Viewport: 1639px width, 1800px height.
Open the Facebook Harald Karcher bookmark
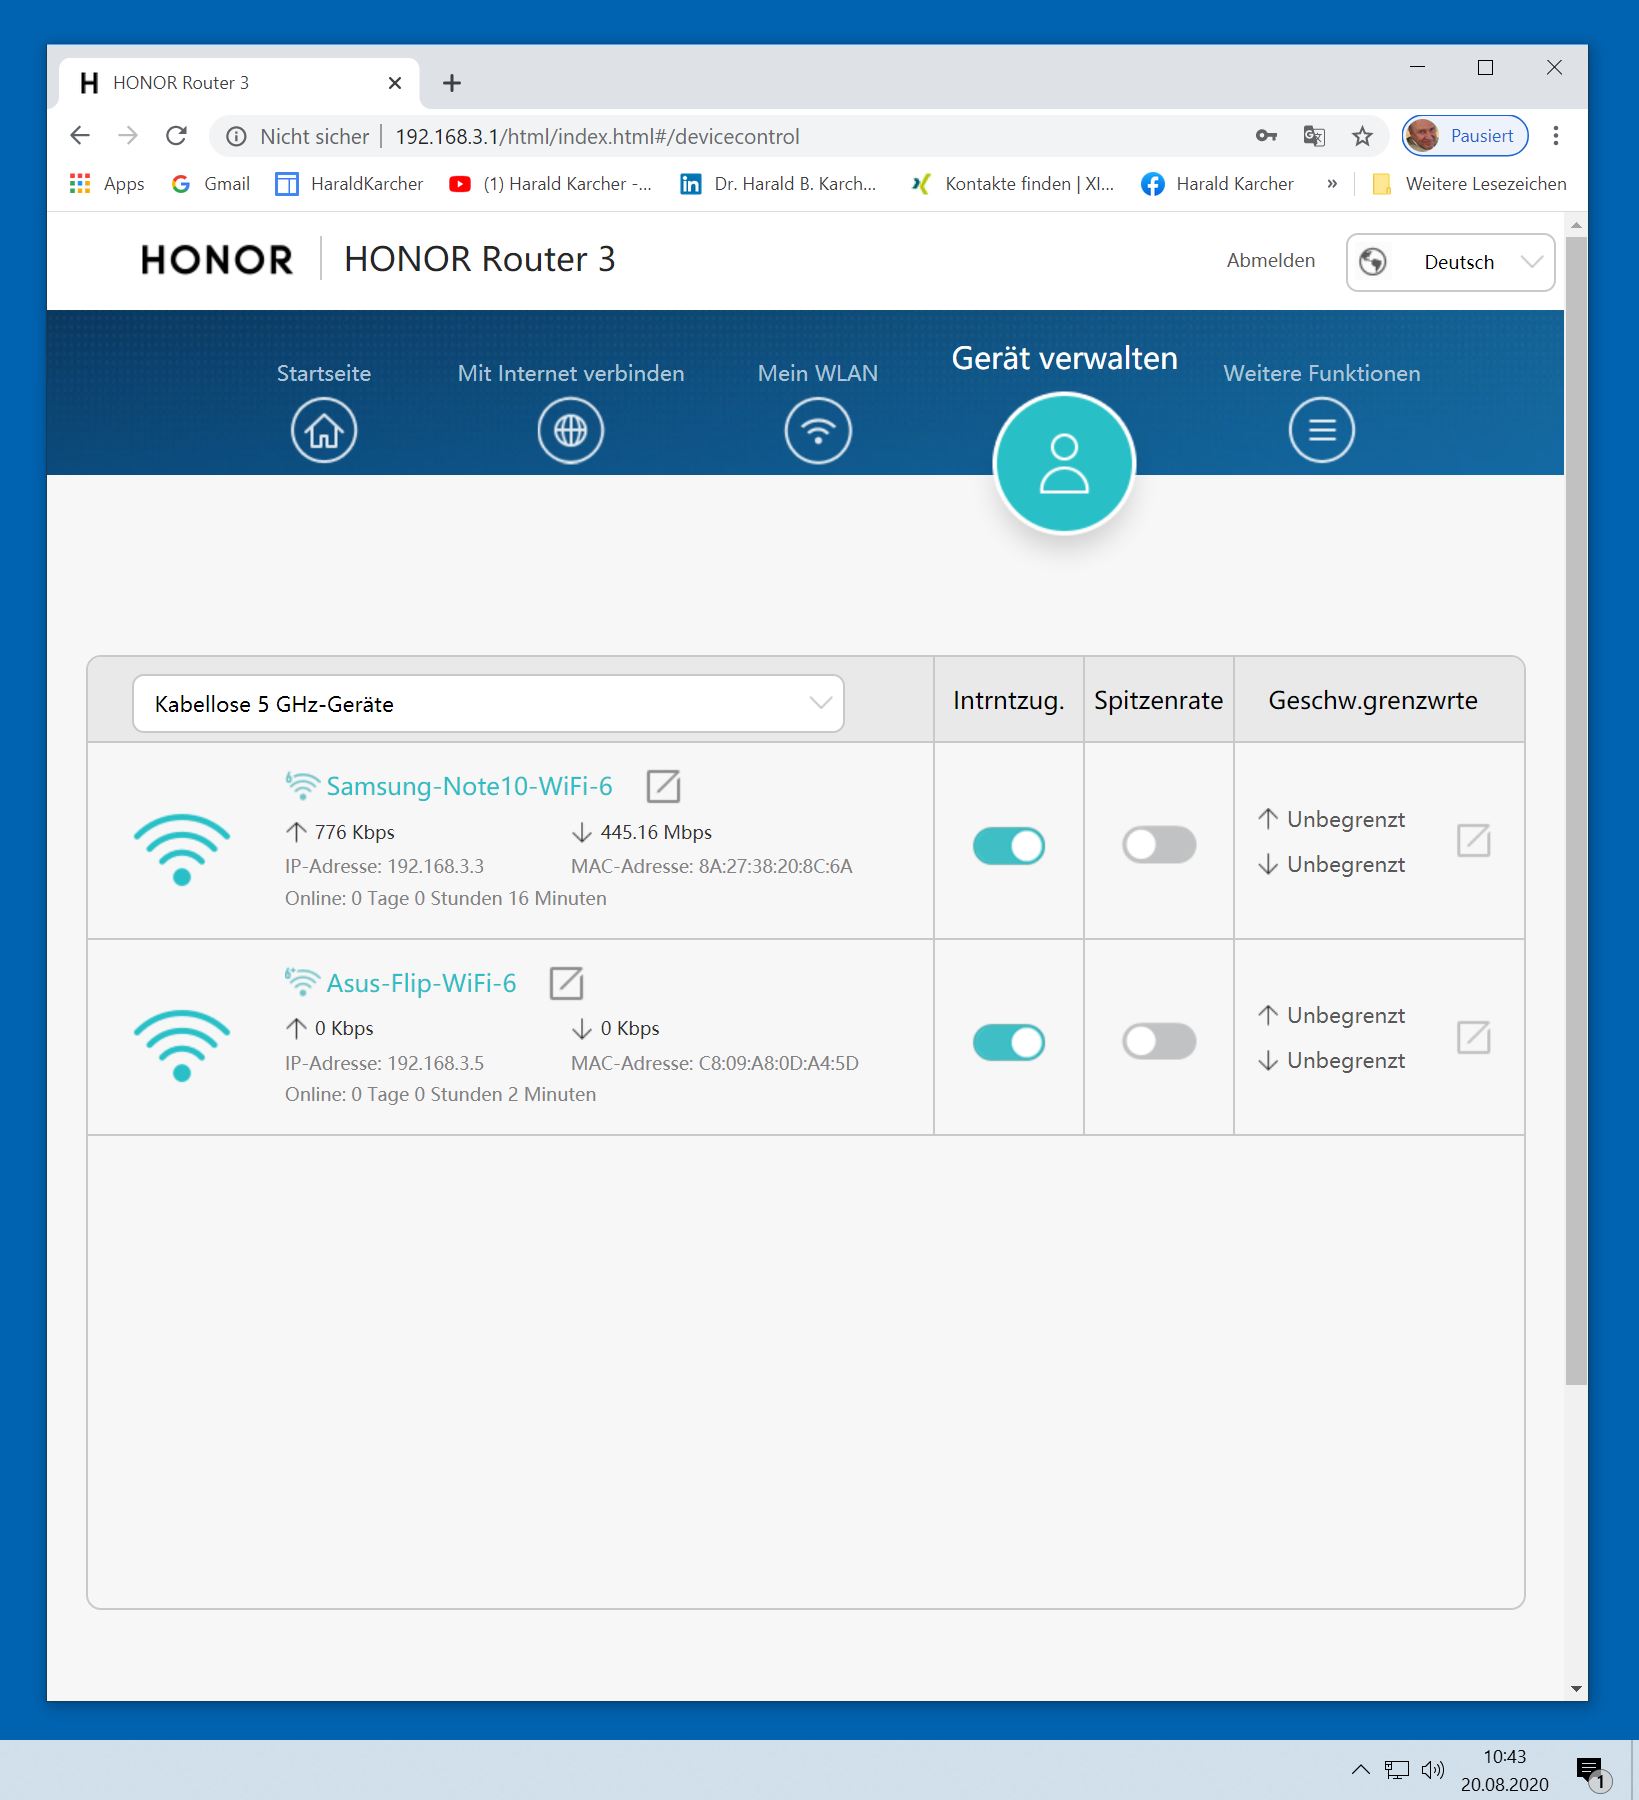point(1217,184)
